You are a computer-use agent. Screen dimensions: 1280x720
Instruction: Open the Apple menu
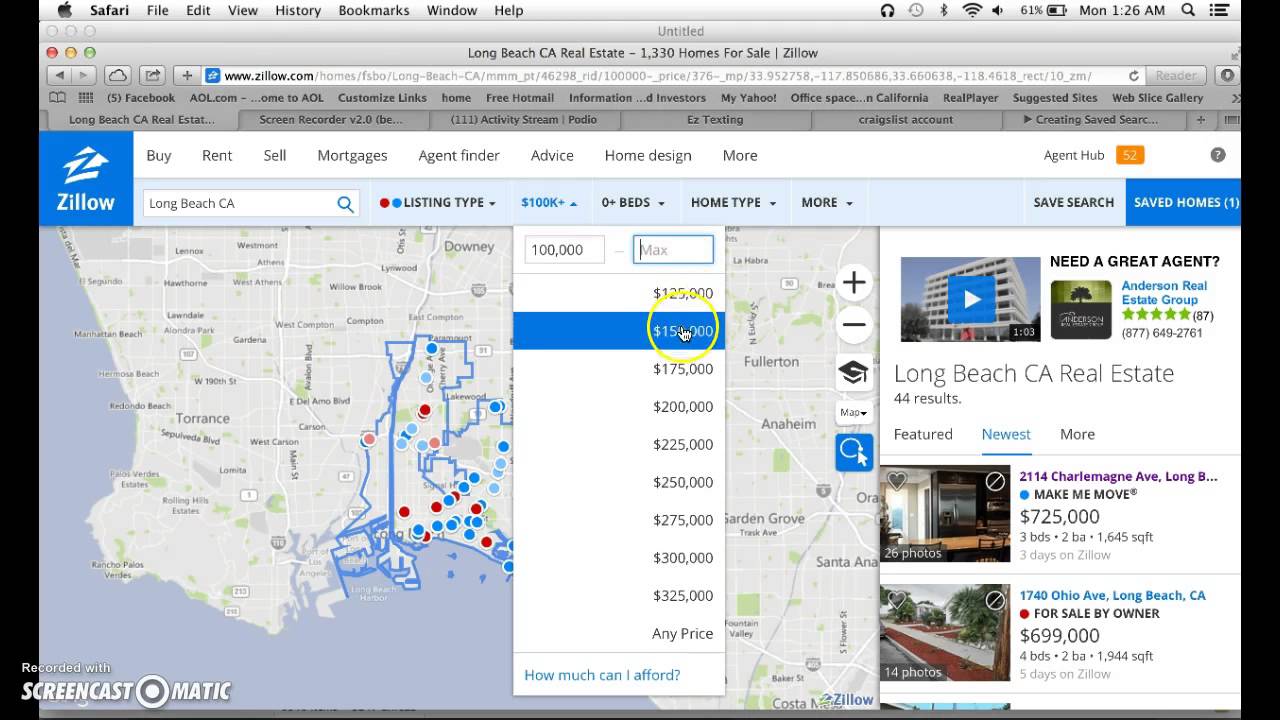point(65,10)
